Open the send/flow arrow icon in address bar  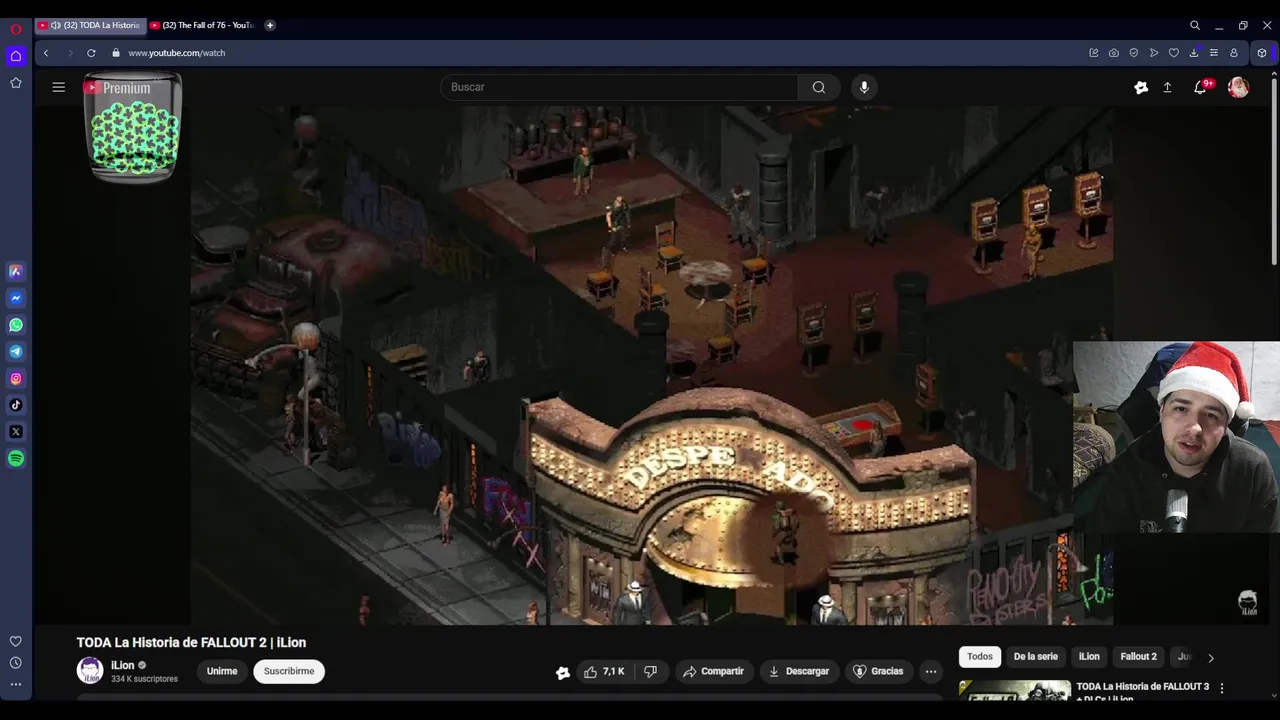click(1154, 53)
